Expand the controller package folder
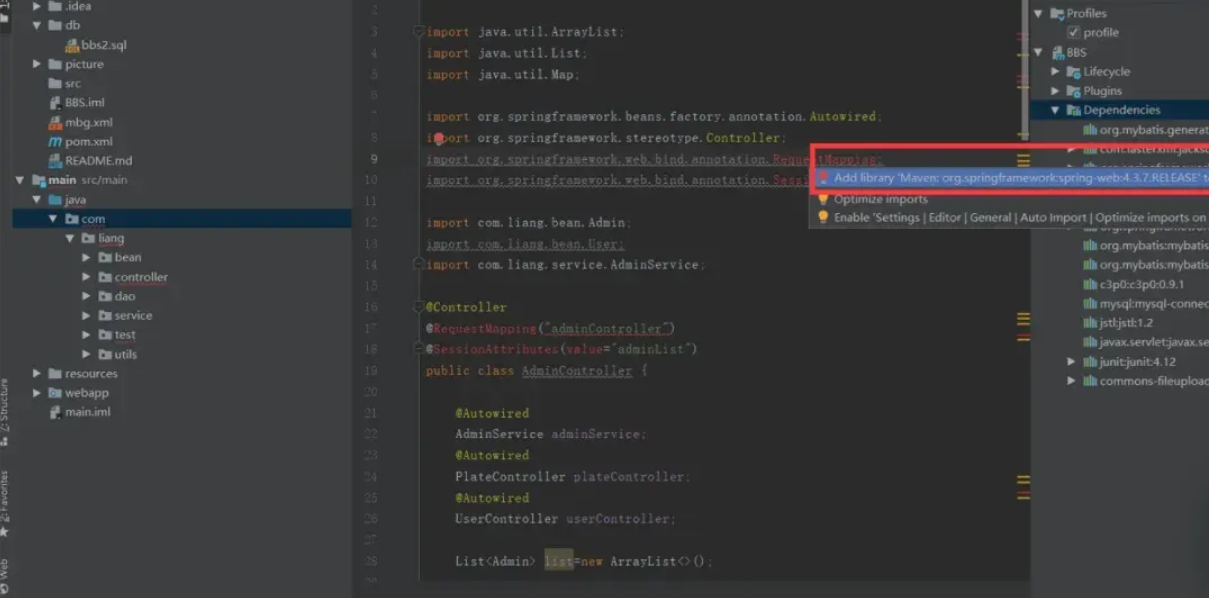 (x=87, y=277)
